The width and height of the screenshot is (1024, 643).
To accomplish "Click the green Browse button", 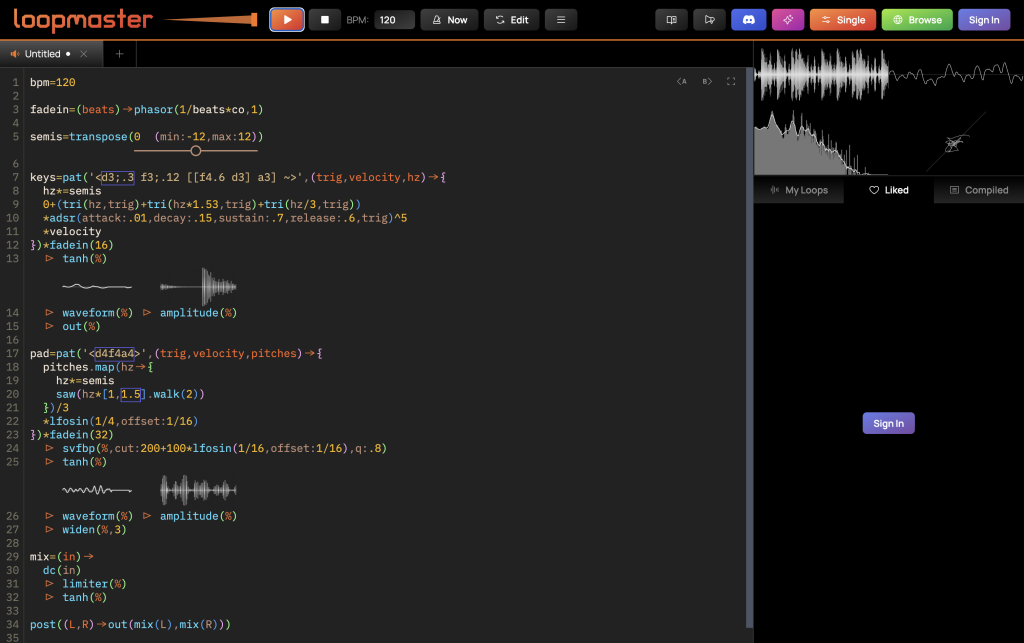I will (916, 20).
